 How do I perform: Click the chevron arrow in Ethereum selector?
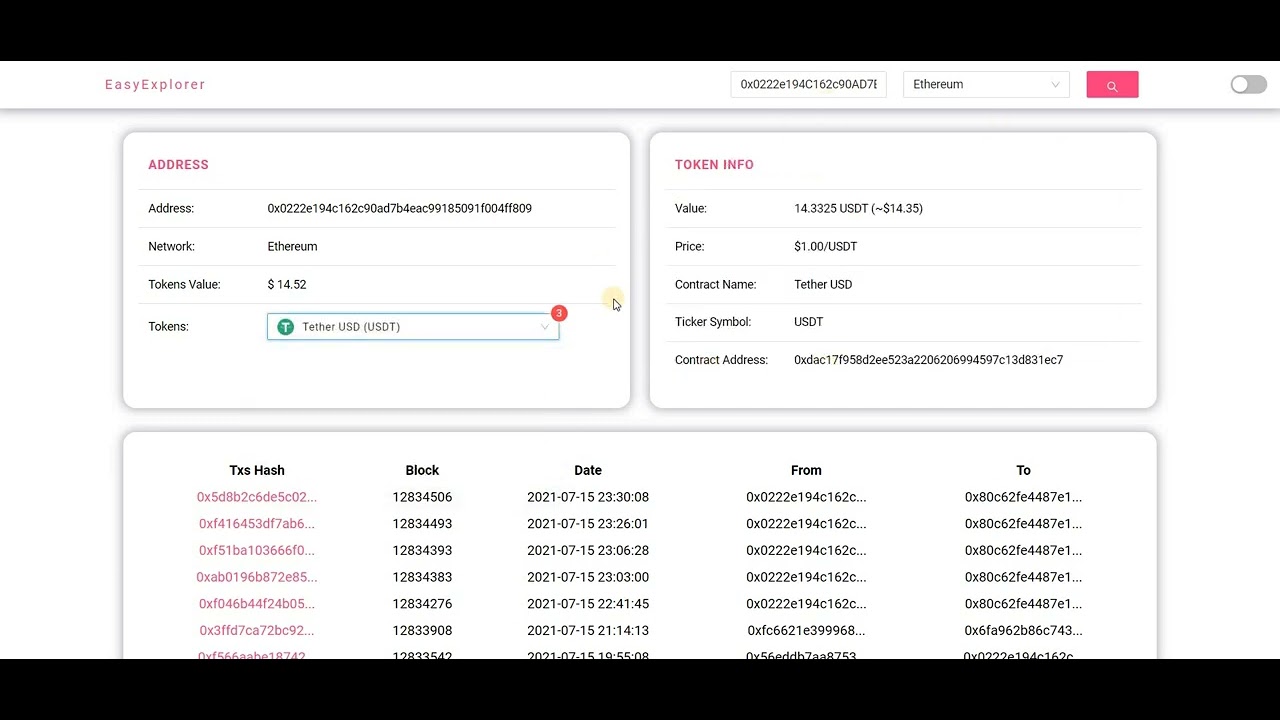click(x=1054, y=85)
